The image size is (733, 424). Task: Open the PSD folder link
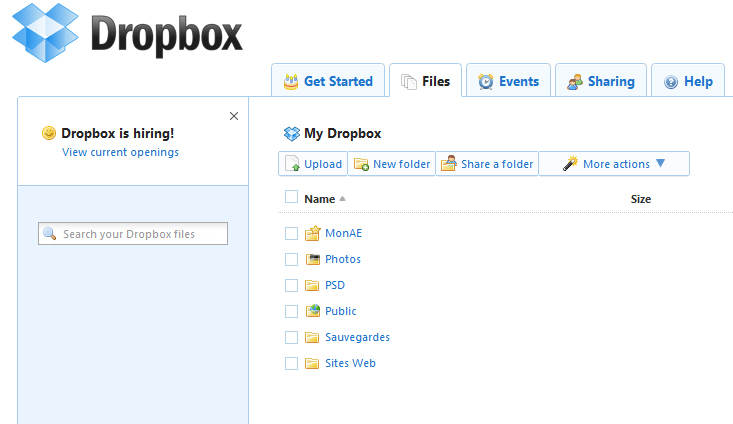click(335, 285)
